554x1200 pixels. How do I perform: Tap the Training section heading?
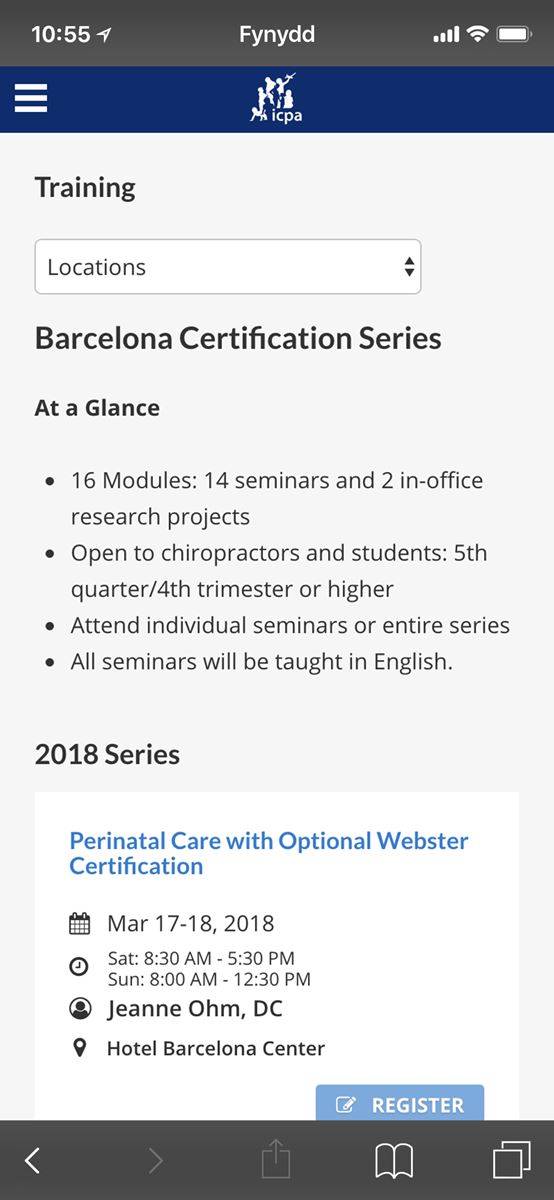coord(85,188)
